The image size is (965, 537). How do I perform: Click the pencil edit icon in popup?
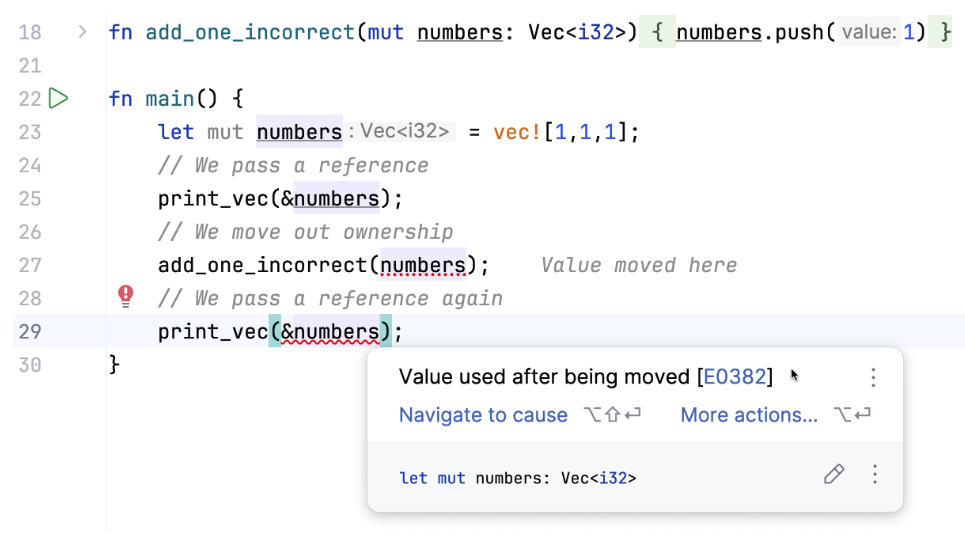click(x=833, y=475)
